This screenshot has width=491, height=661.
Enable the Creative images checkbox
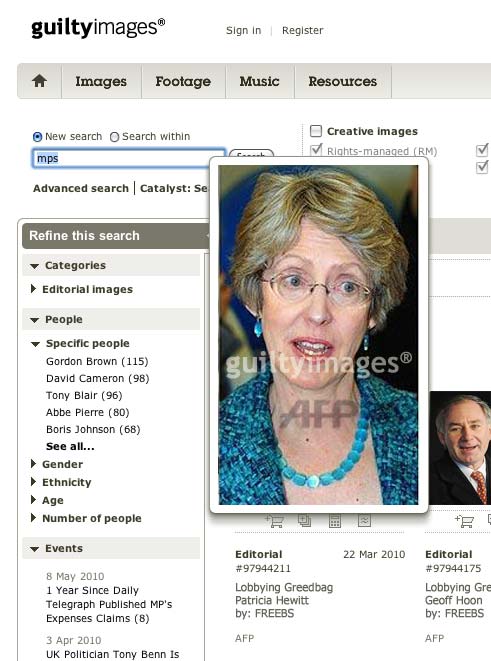pyautogui.click(x=316, y=131)
